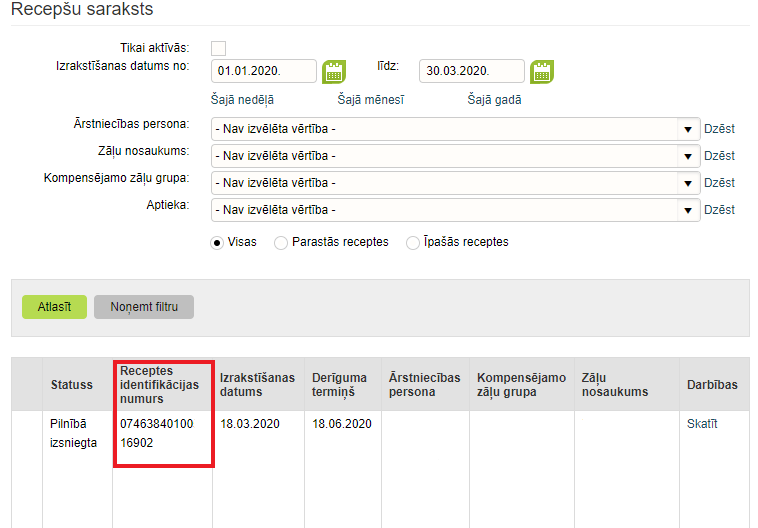
Task: Sort by the 'Statuss' column header
Action: [x=77, y=385]
